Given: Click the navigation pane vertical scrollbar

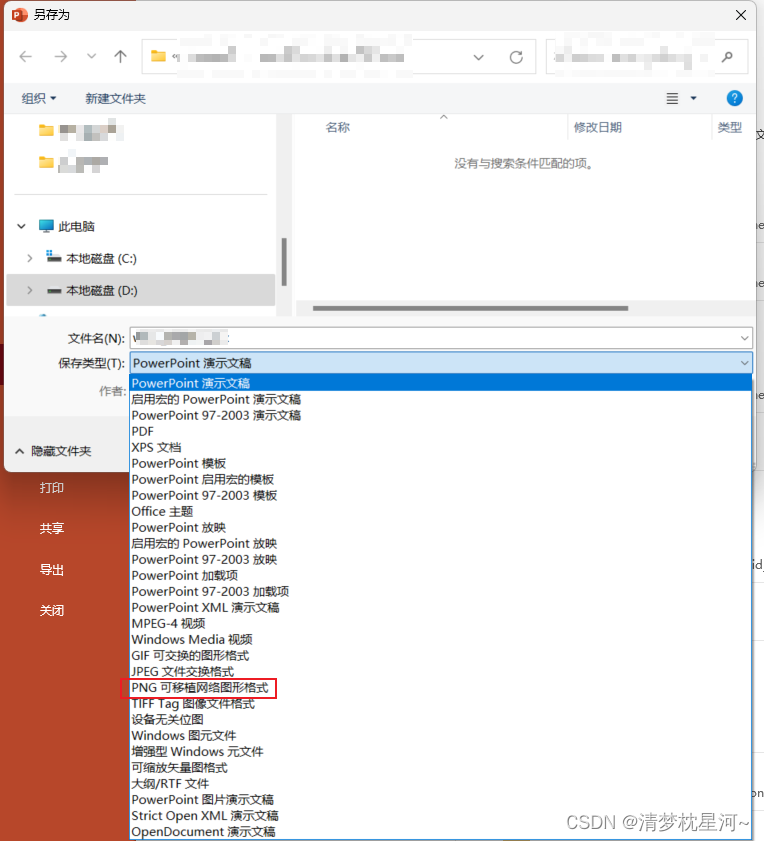Looking at the screenshot, I should [x=284, y=262].
